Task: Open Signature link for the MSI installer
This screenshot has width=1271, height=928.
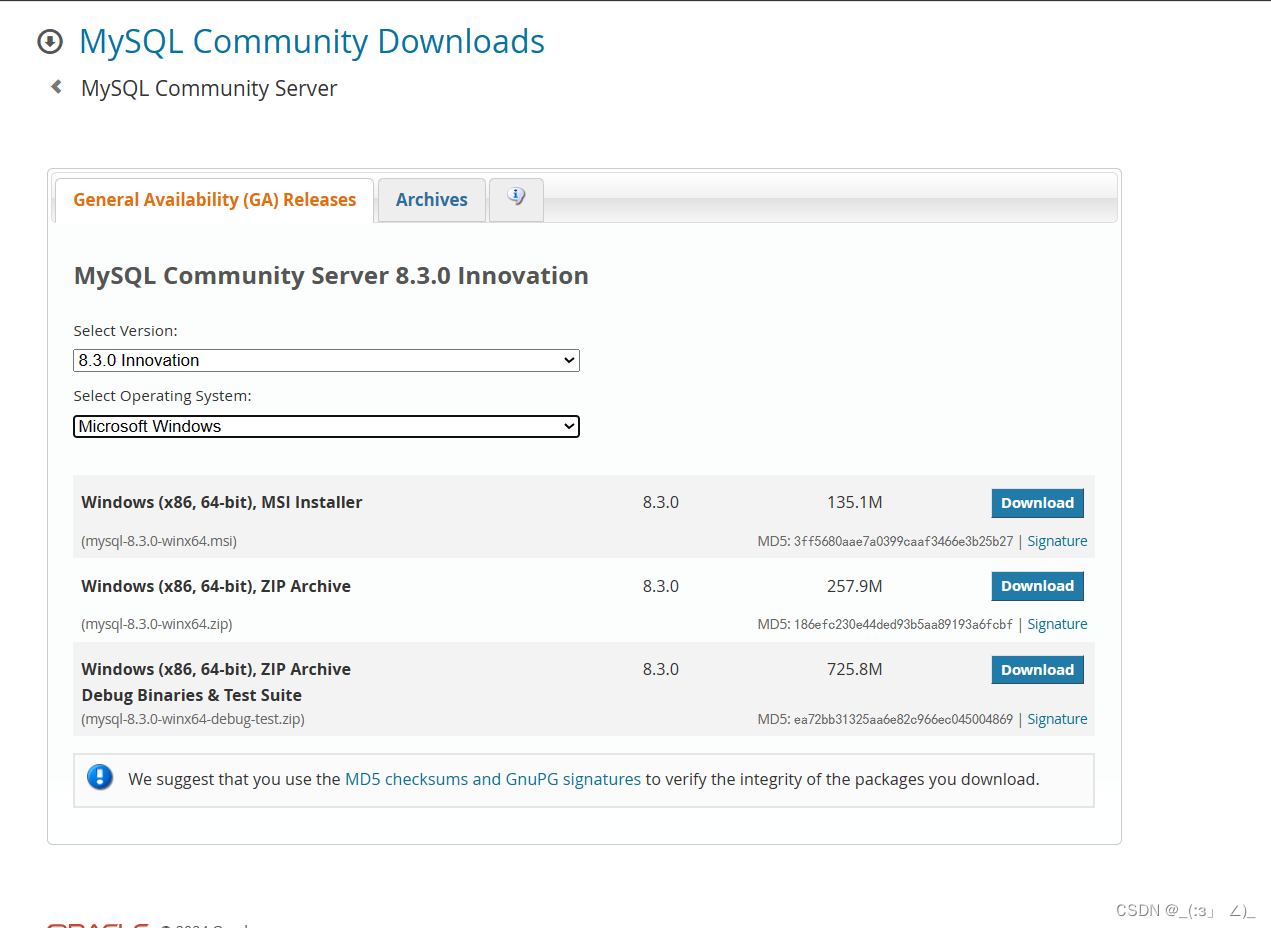Action: [x=1057, y=541]
